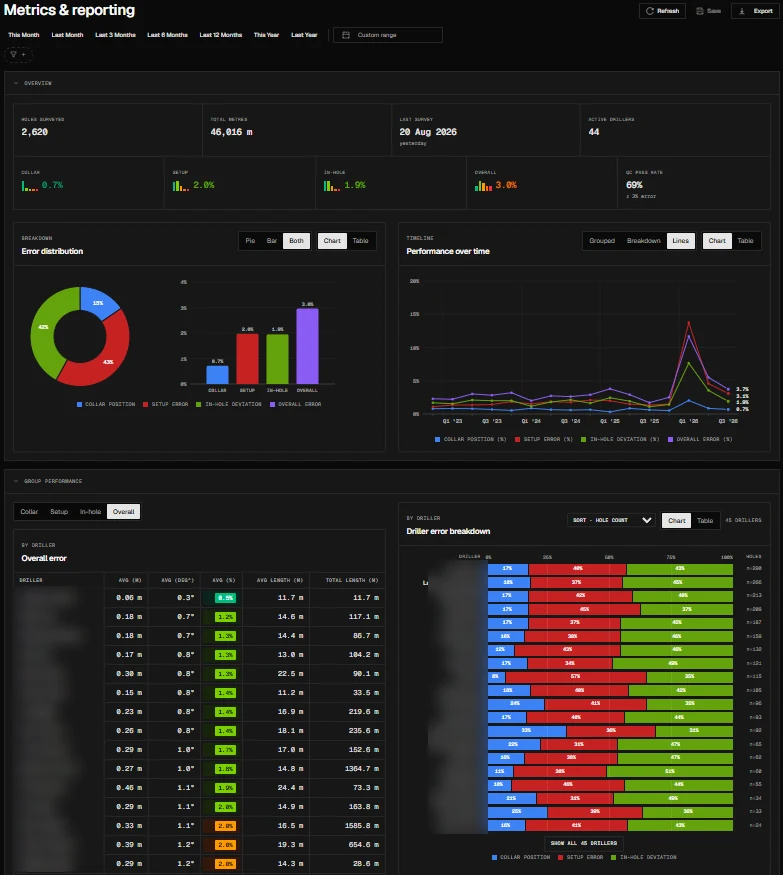
Task: Sort table by Avg (deg°) column
Action: point(177,580)
